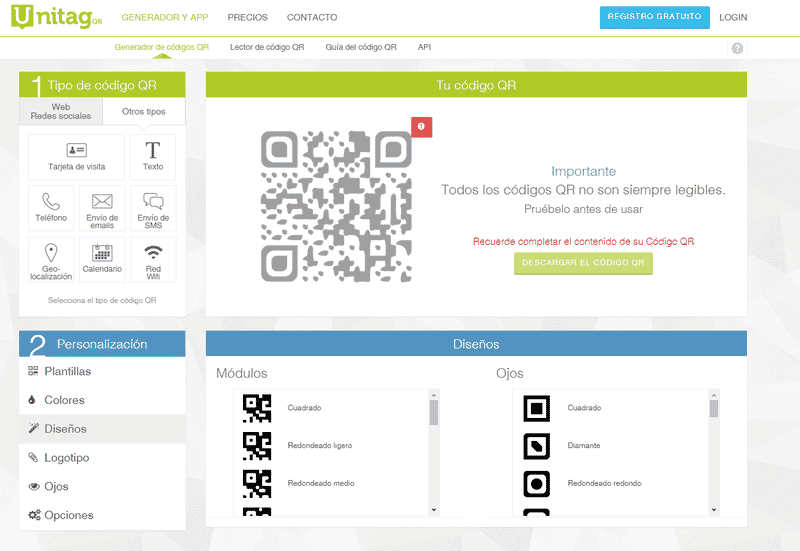
Task: Click the Módulos list scrollbar thumb
Action: tap(434, 412)
